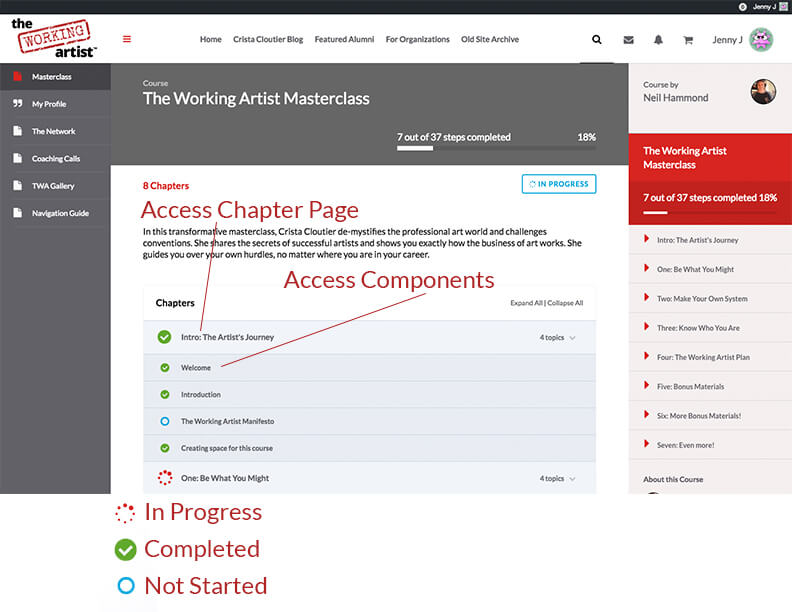792x612 pixels.
Task: Open Coaching Calls in left sidebar
Action: click(55, 158)
